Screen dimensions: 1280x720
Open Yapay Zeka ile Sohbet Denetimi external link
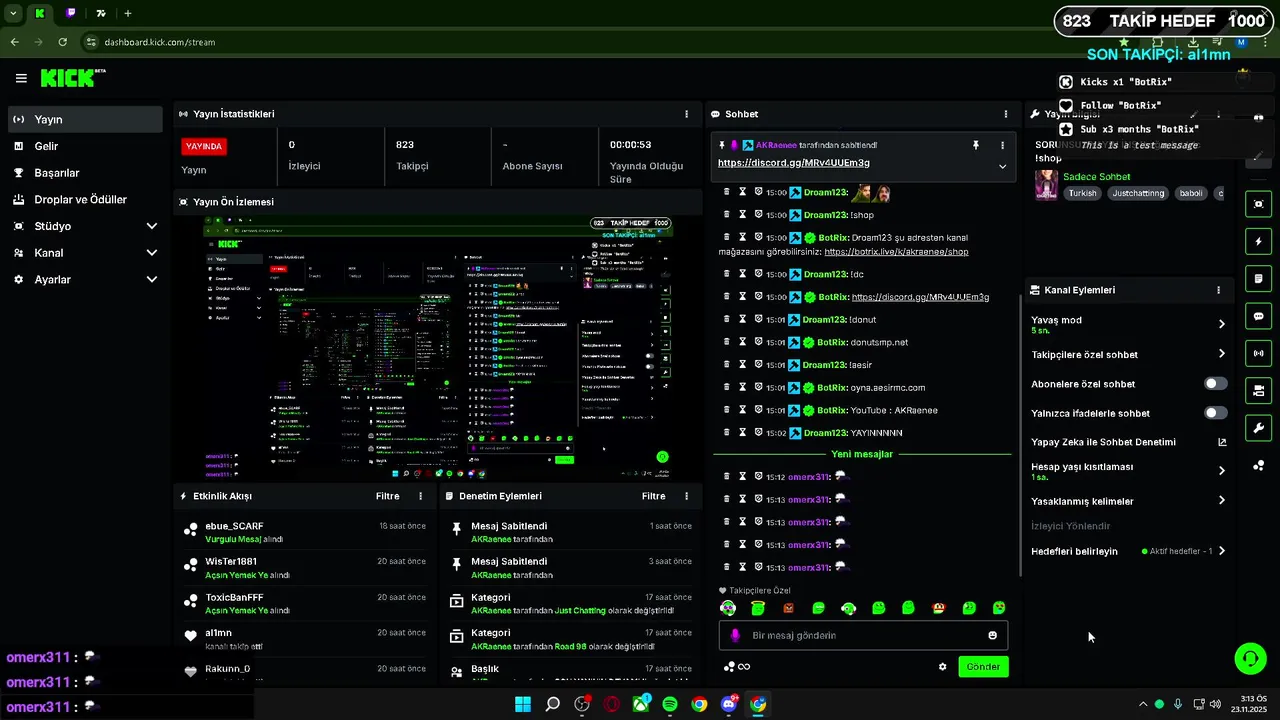[x=1221, y=442]
